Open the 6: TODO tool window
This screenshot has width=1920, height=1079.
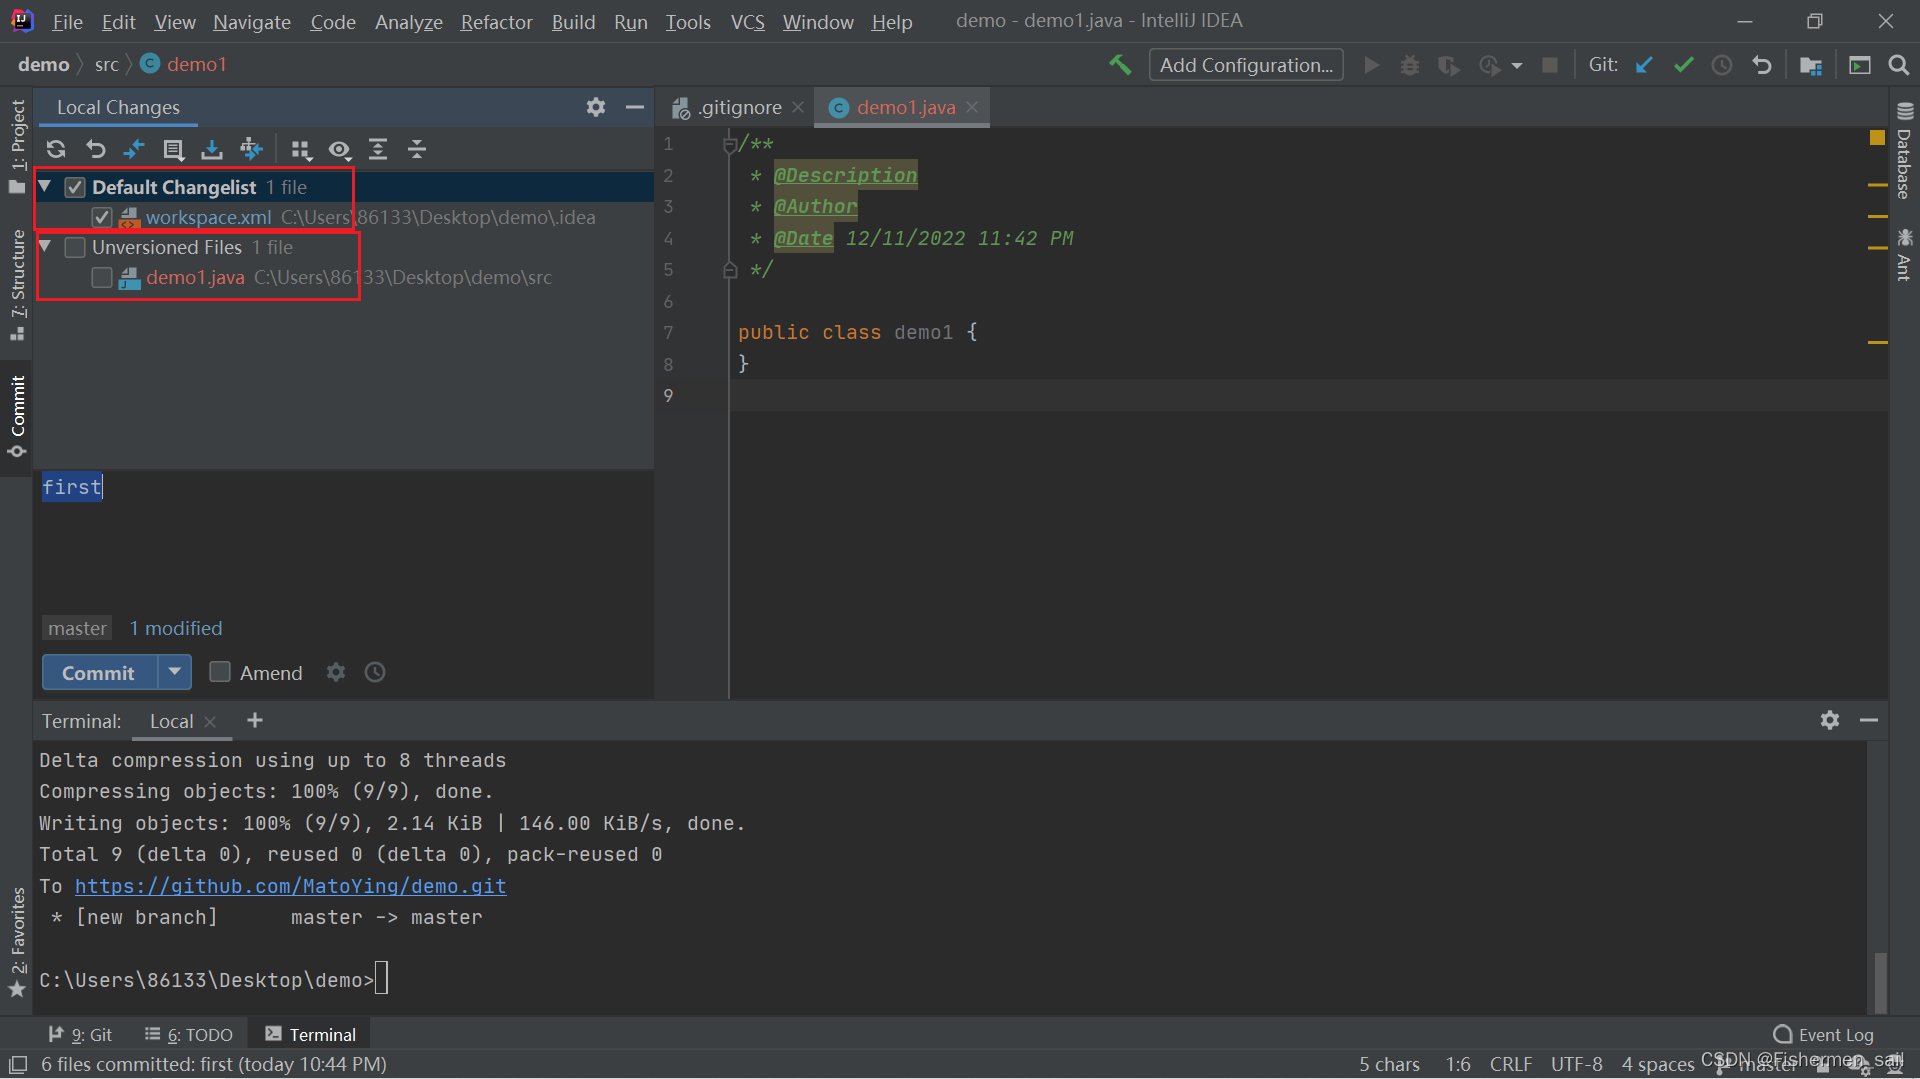tap(189, 1034)
